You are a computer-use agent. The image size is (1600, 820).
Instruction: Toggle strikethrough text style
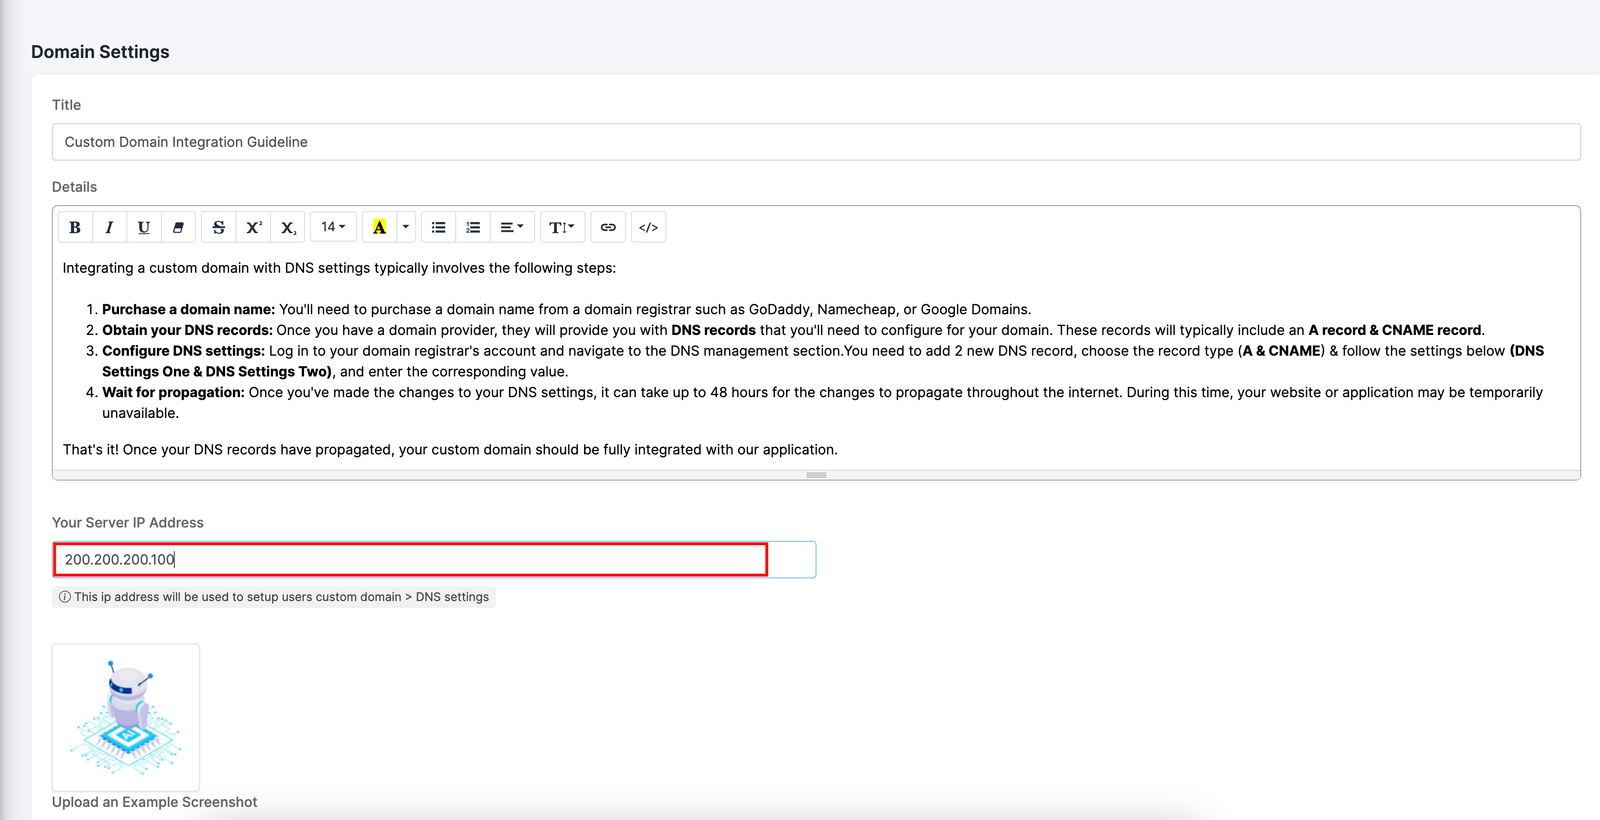coord(219,228)
